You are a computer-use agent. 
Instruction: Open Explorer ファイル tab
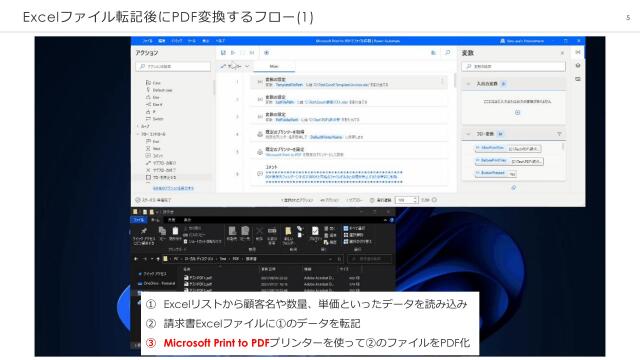click(139, 220)
